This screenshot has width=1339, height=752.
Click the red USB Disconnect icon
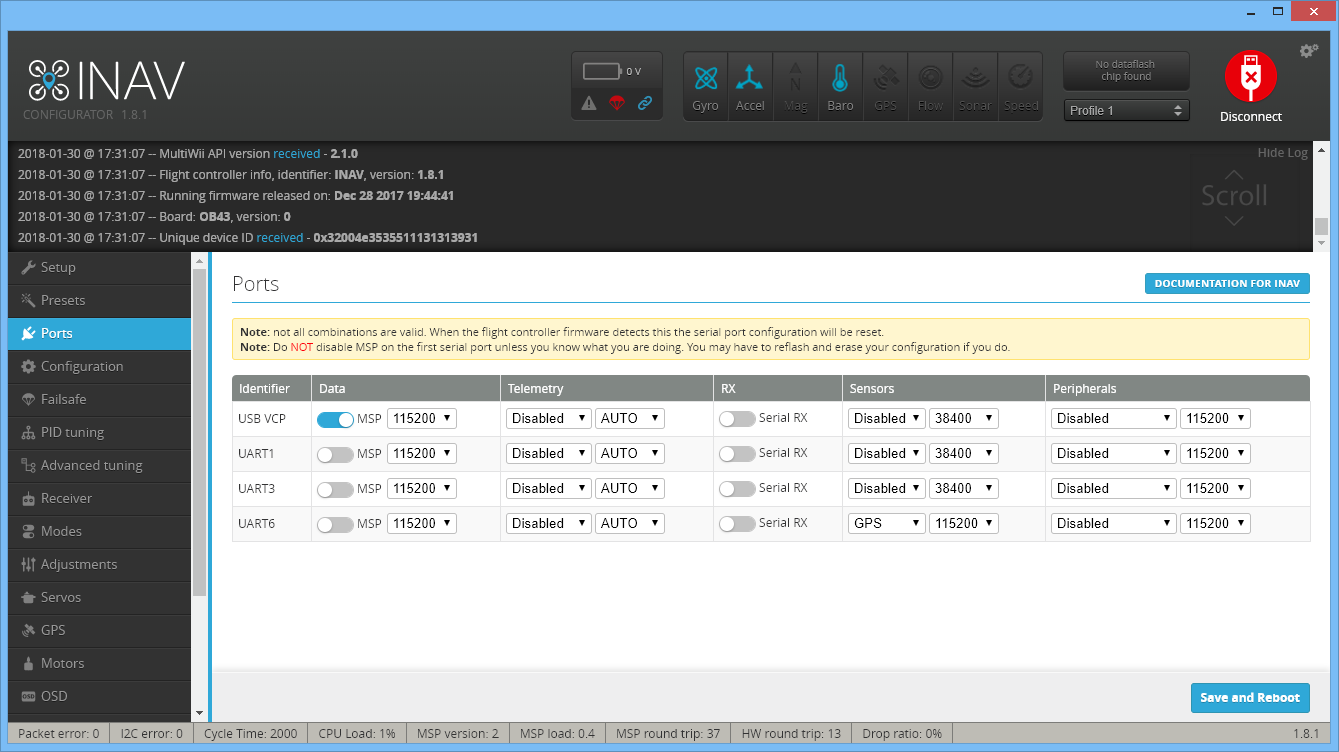(x=1250, y=76)
